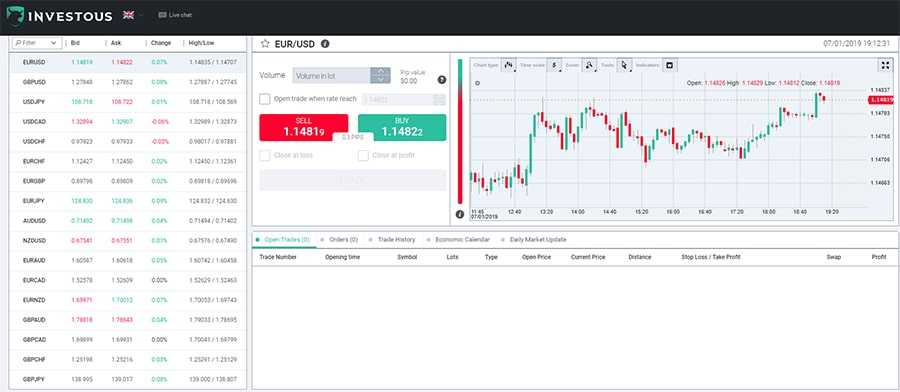
Task: Adjust volume with the stepper arrows
Action: 381,75
